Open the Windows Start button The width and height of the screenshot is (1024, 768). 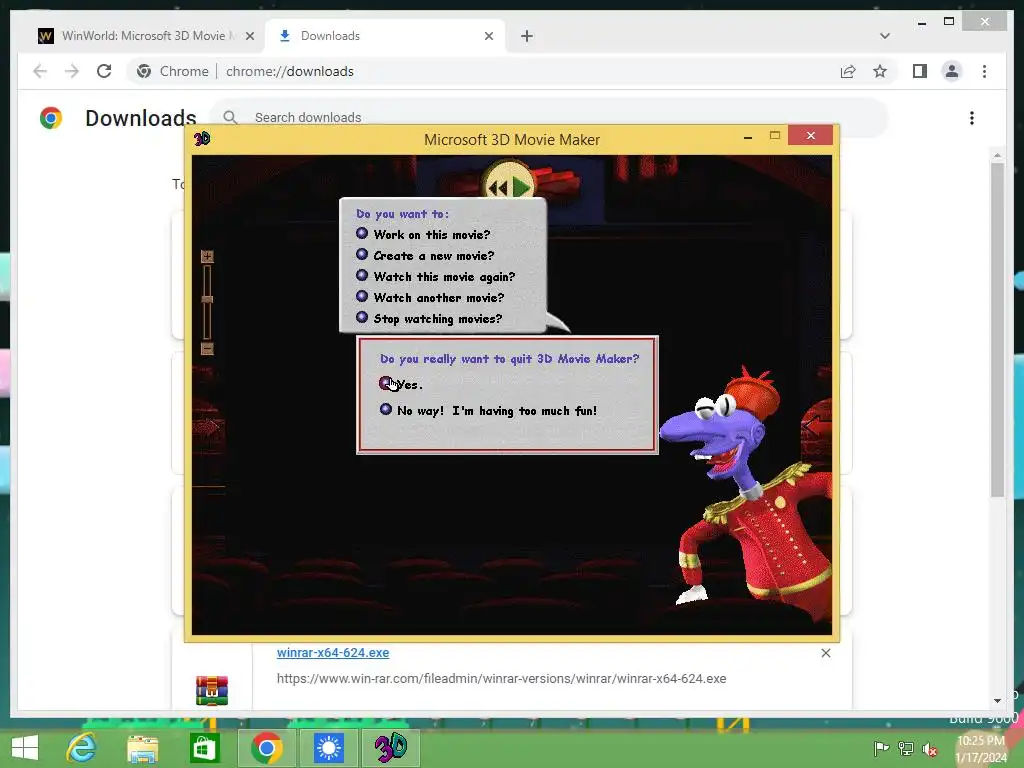pos(25,748)
